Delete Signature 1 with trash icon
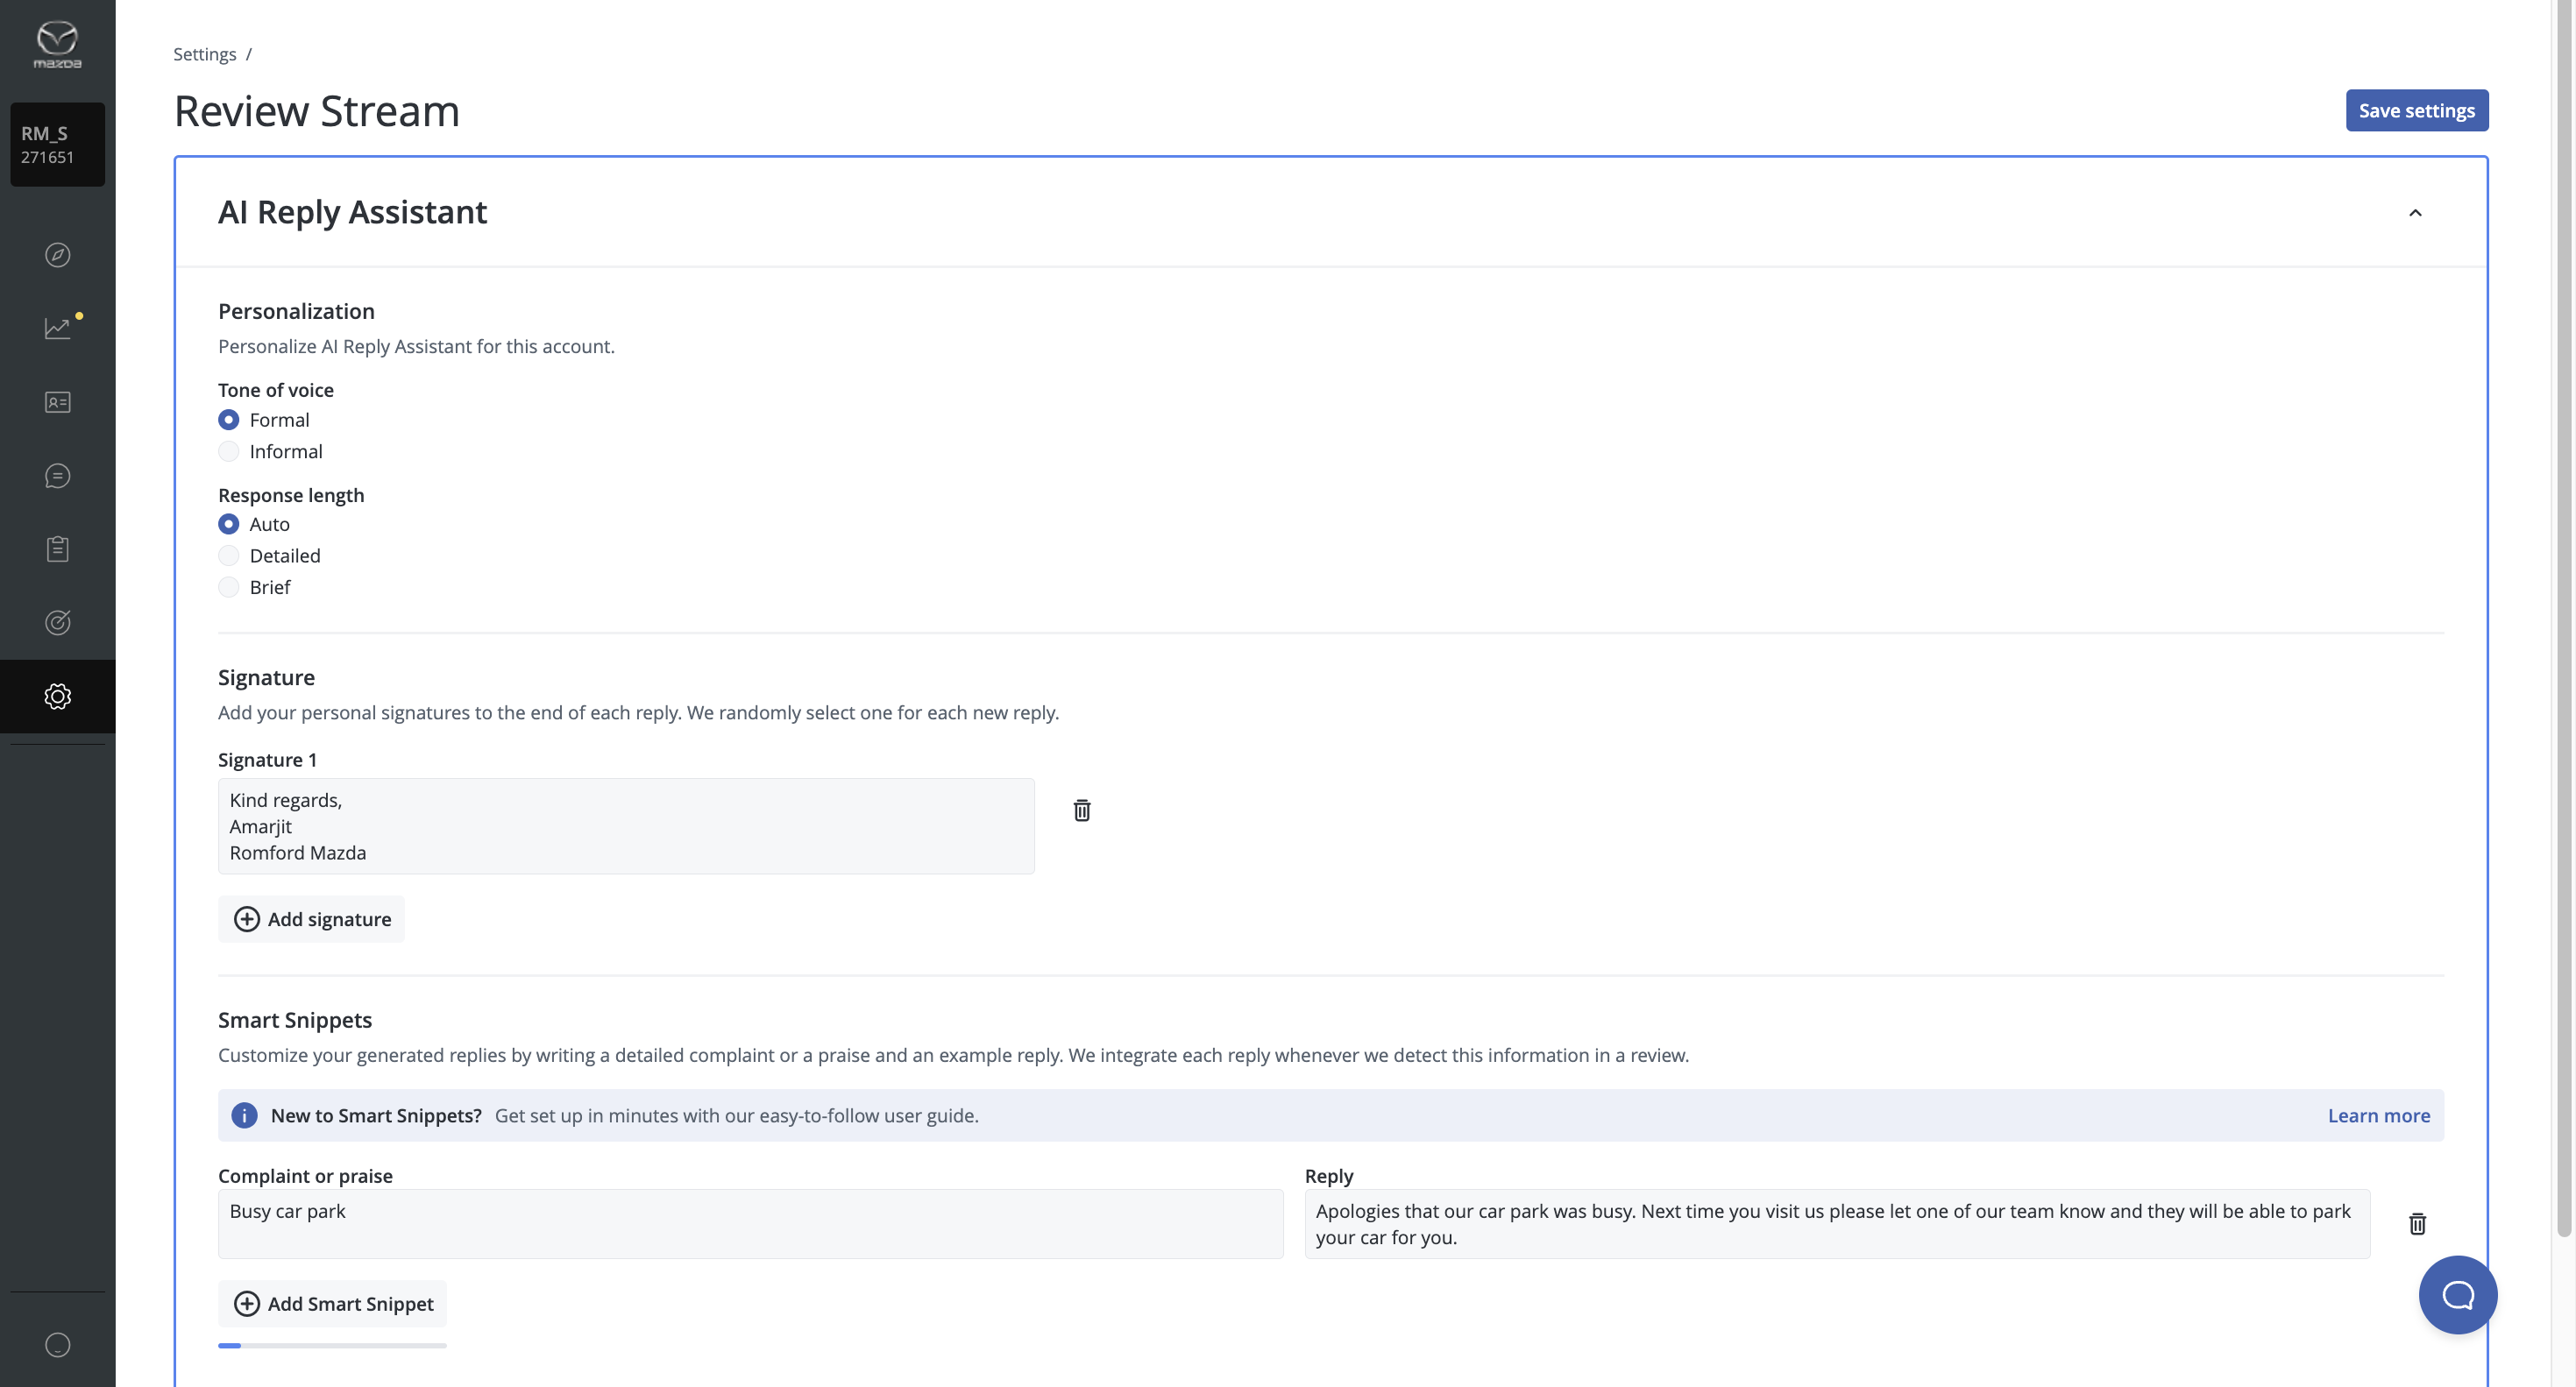Viewport: 2576px width, 1387px height. pyautogui.click(x=1081, y=810)
